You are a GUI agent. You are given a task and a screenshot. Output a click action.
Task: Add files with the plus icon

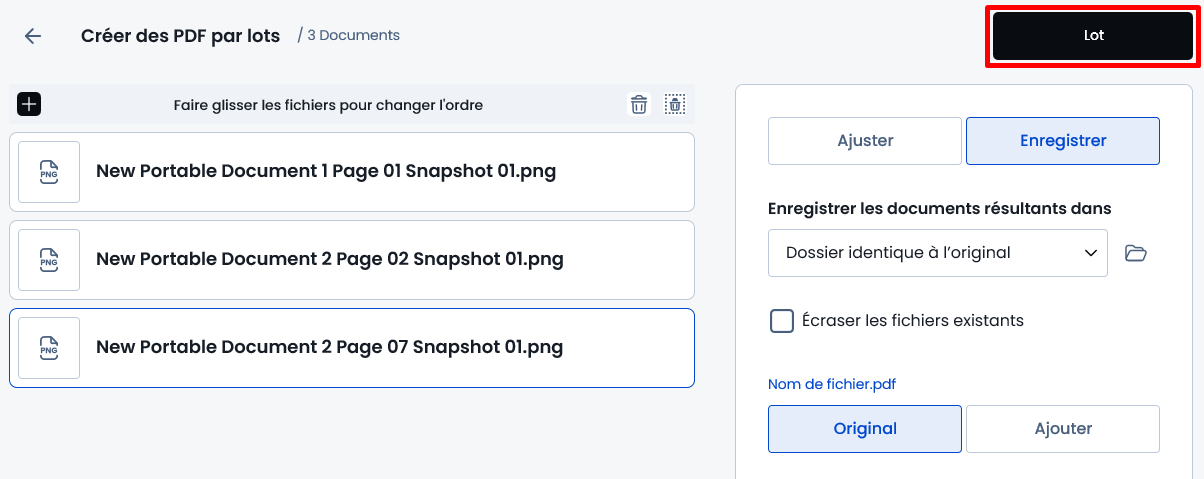29,104
